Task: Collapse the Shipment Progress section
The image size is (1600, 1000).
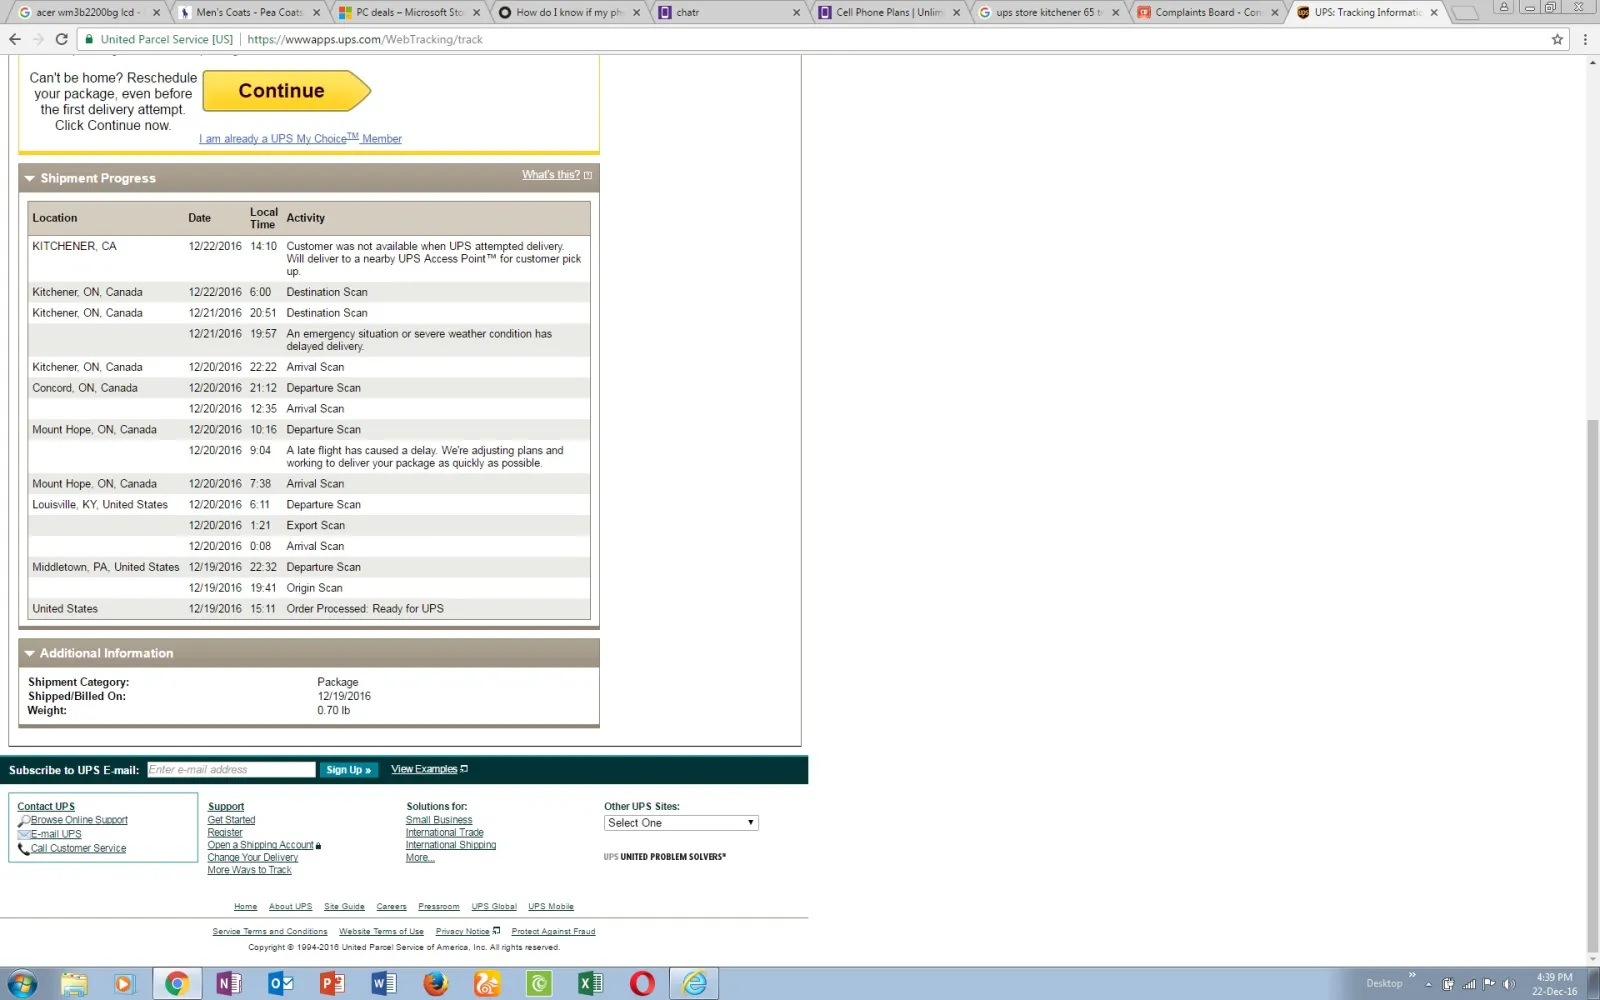Action: pos(30,178)
